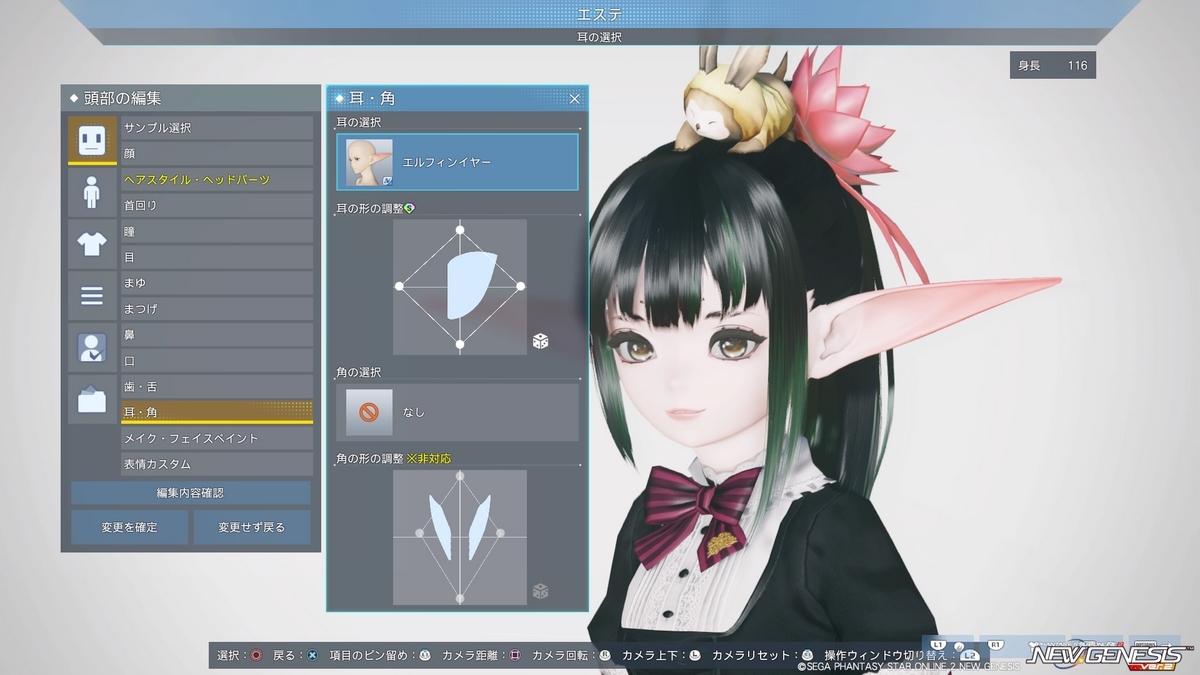The width and height of the screenshot is (1200, 675).
Task: Select 首回り menu item
Action: tap(217, 205)
